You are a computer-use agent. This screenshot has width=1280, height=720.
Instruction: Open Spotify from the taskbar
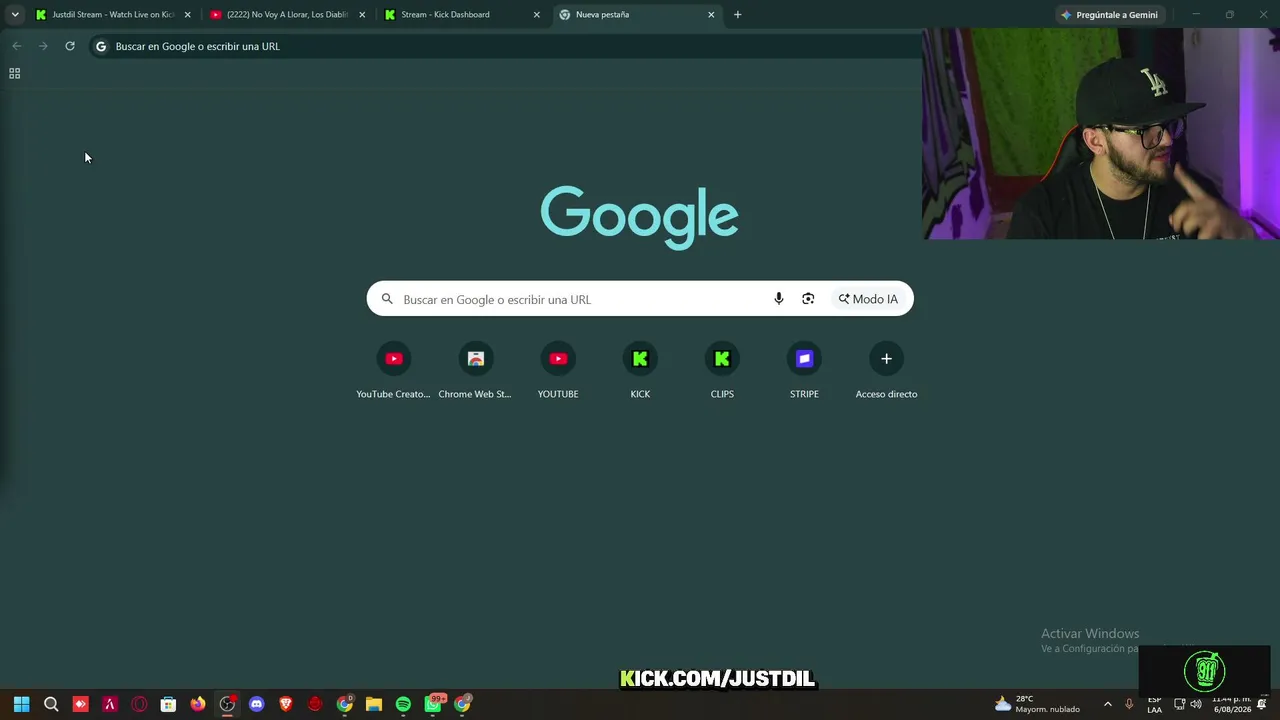click(403, 704)
